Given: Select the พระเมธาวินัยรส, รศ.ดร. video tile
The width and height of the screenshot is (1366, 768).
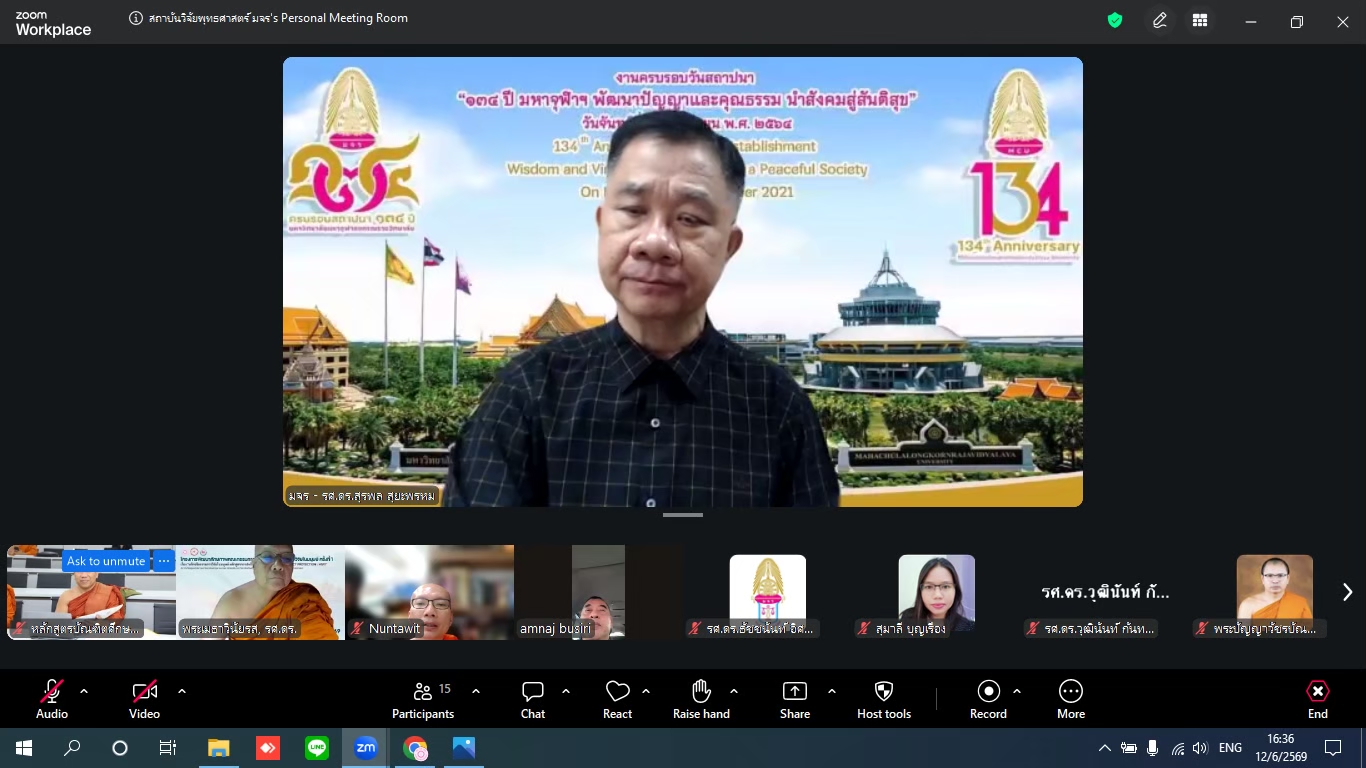Looking at the screenshot, I should click(x=261, y=592).
